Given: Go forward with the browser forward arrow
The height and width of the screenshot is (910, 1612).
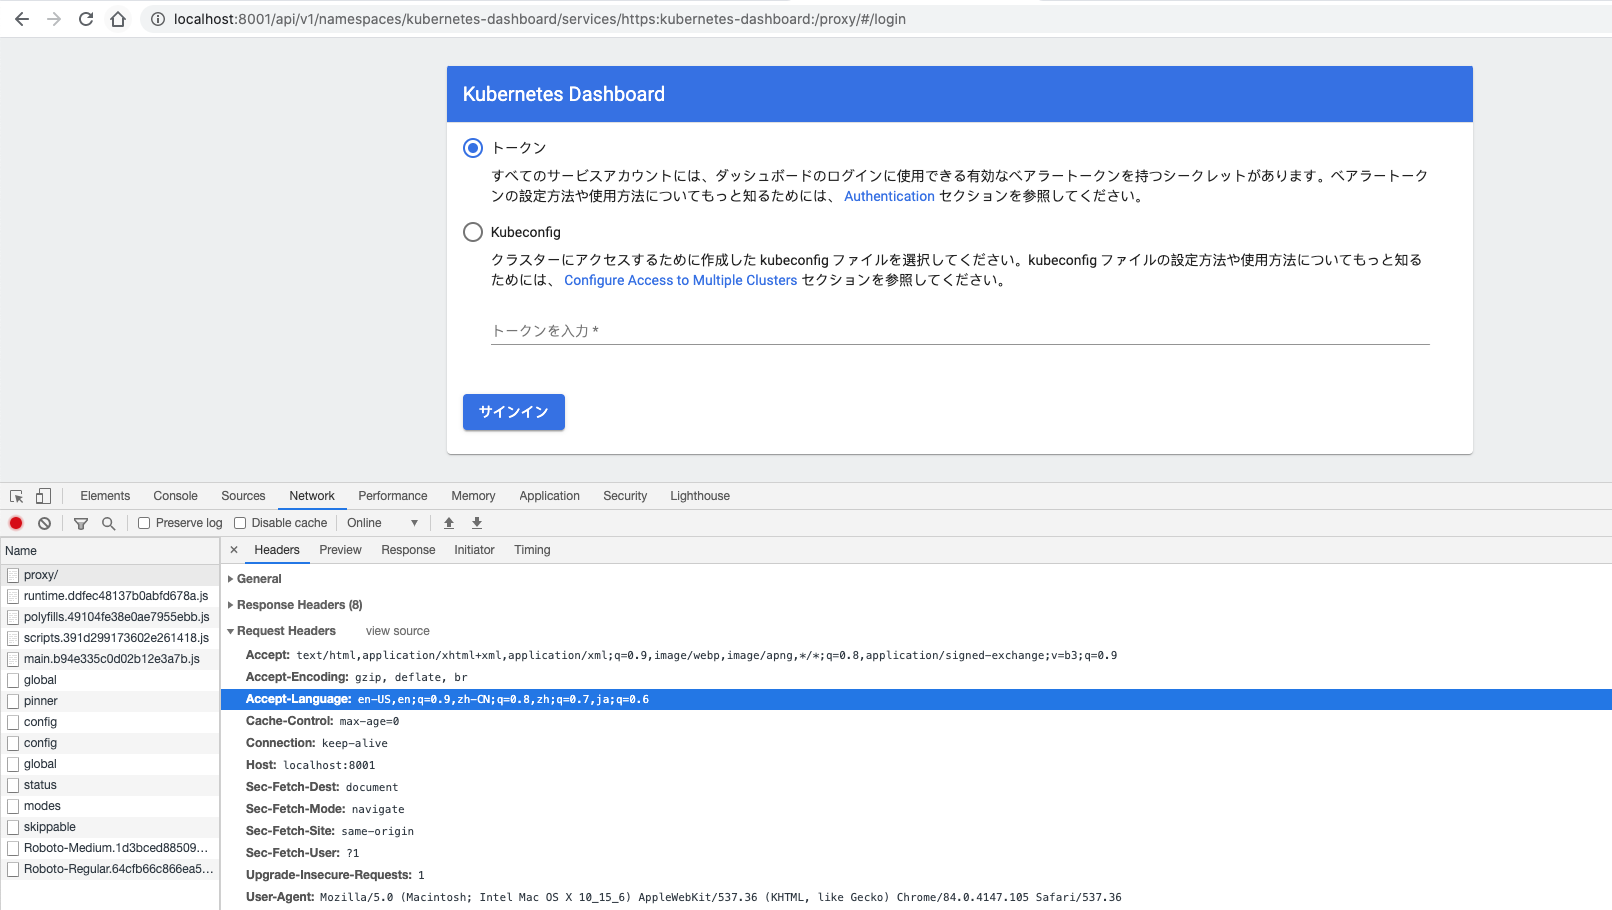Looking at the screenshot, I should click(x=54, y=19).
